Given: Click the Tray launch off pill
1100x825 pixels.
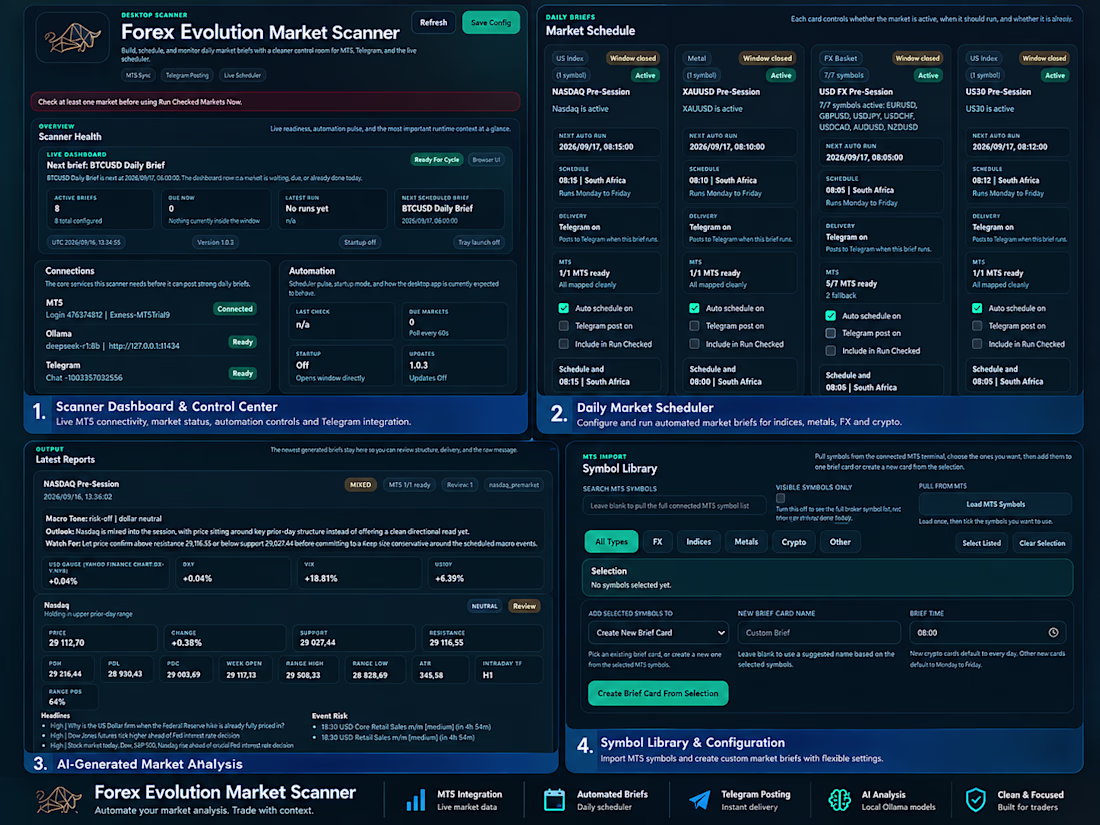Looking at the screenshot, I should coord(479,242).
